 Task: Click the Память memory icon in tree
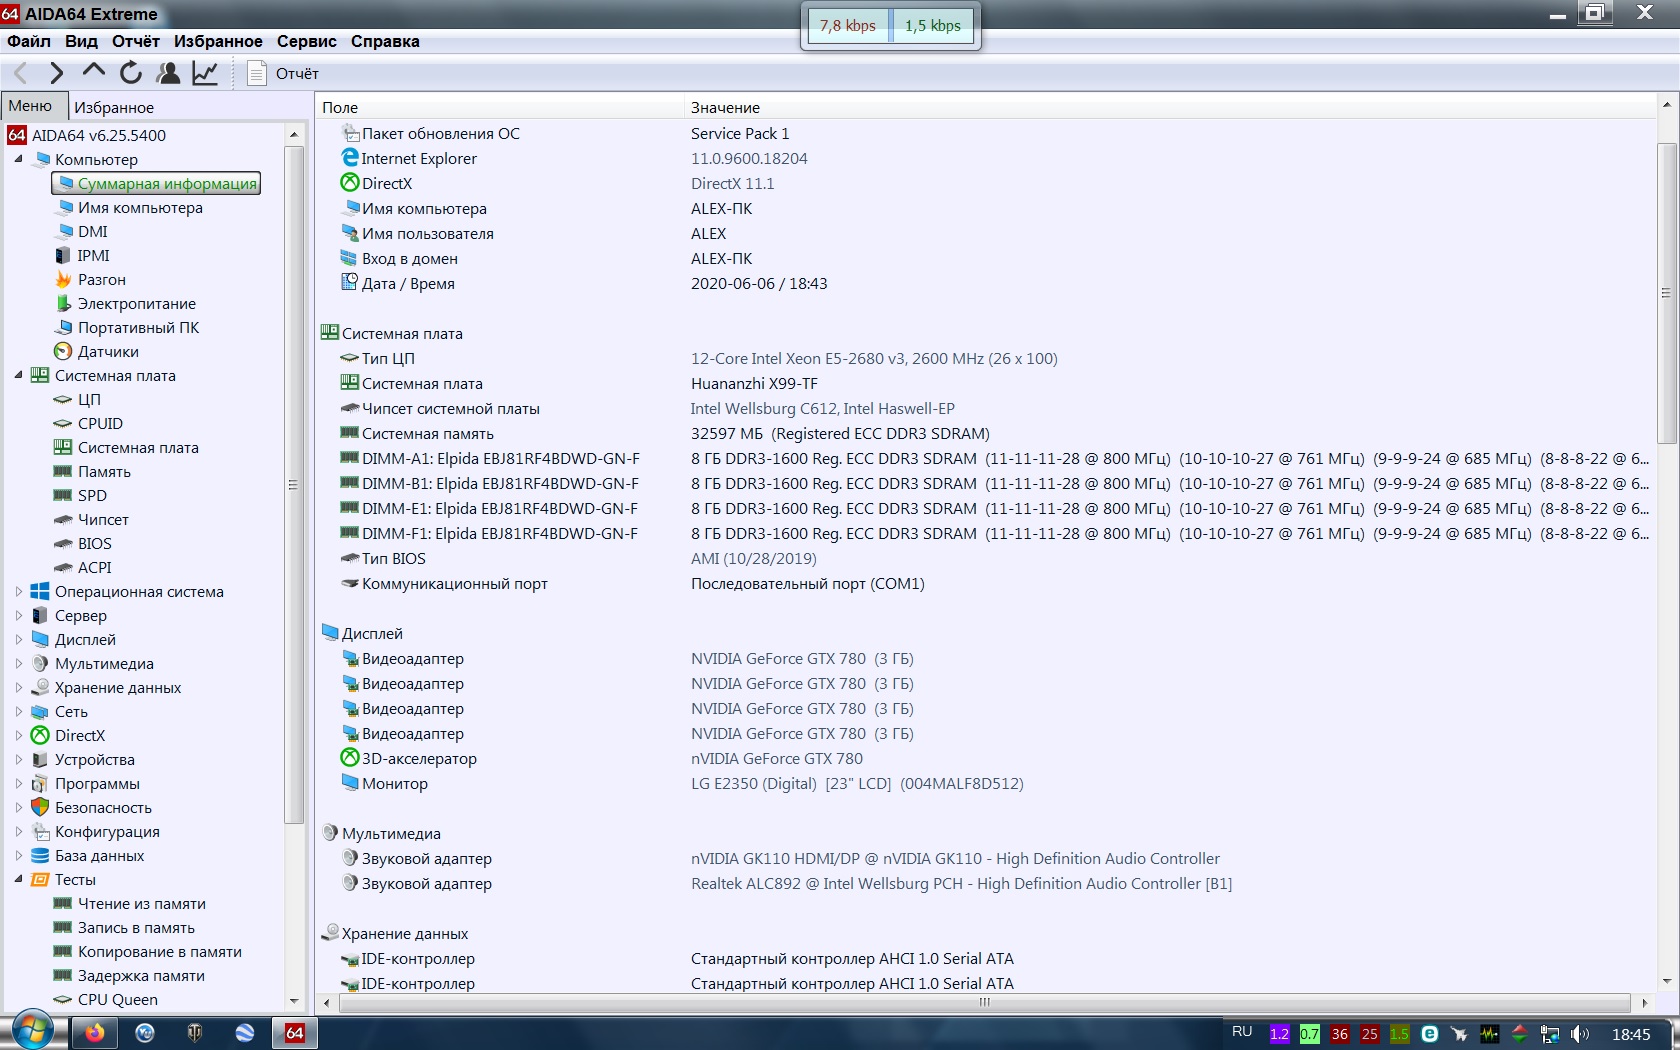[x=63, y=471]
